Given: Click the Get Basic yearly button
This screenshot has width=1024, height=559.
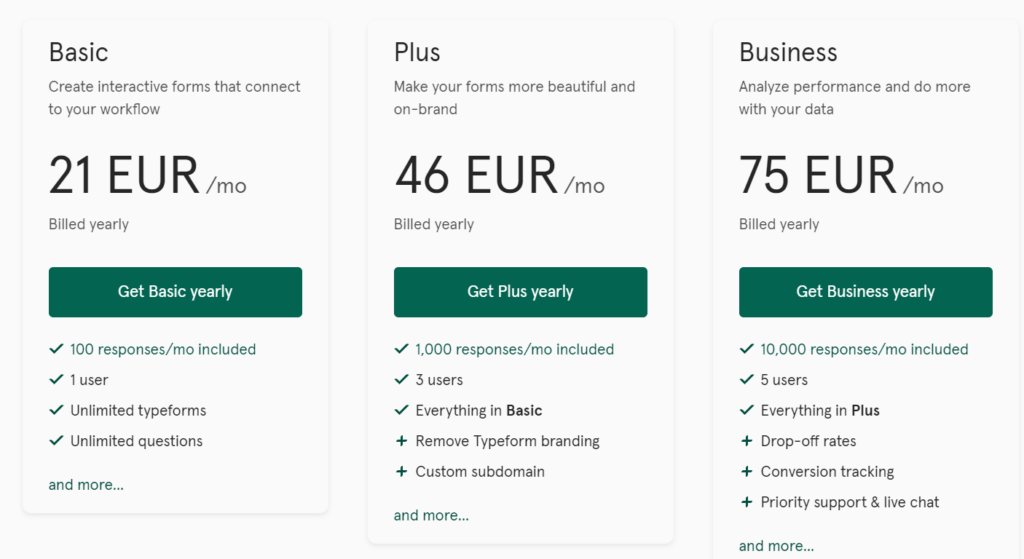Looking at the screenshot, I should click(175, 292).
